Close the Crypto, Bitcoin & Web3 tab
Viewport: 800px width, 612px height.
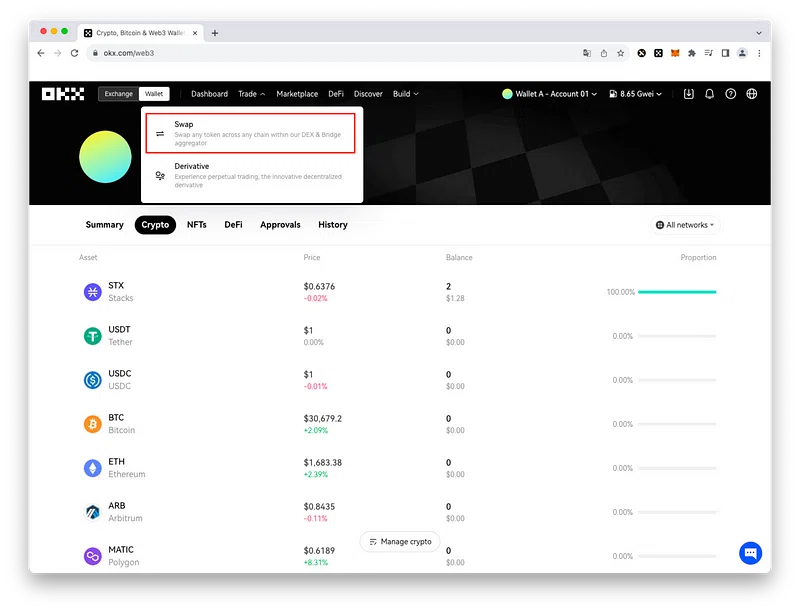click(195, 33)
